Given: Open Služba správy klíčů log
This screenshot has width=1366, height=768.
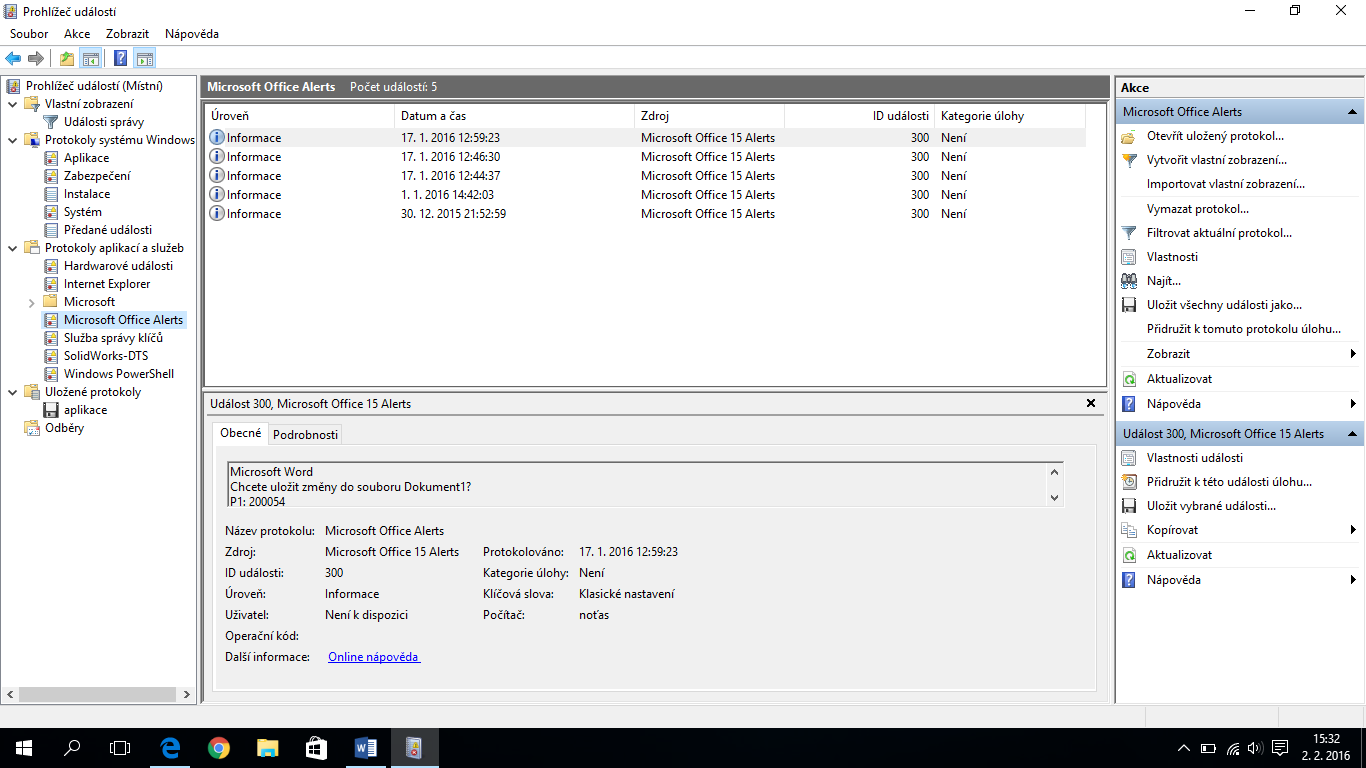Looking at the screenshot, I should 113,338.
